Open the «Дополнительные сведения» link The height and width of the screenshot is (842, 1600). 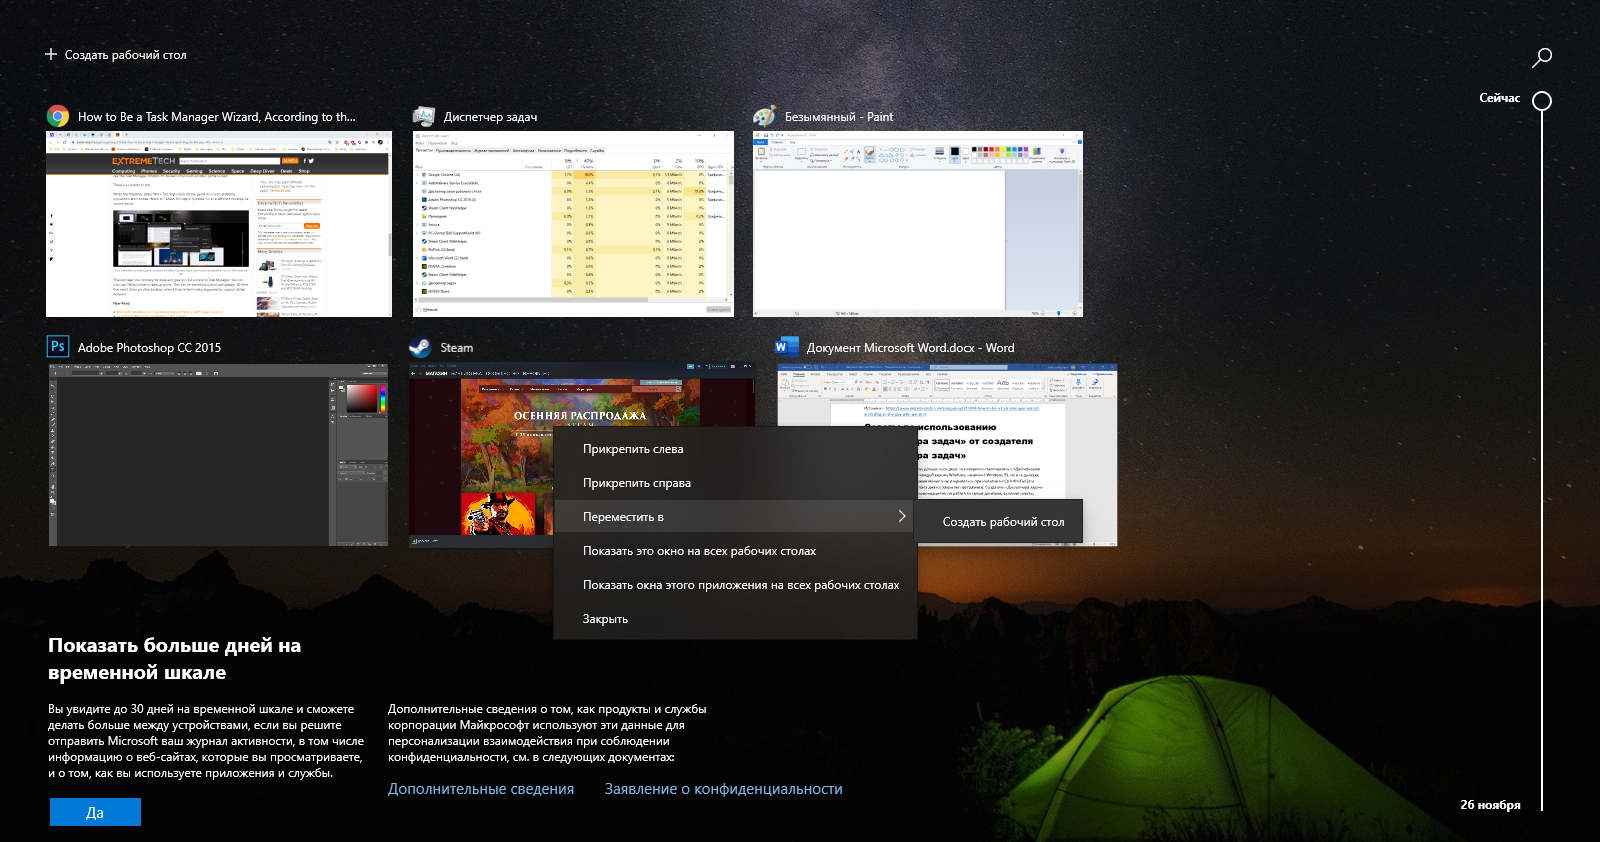point(481,789)
